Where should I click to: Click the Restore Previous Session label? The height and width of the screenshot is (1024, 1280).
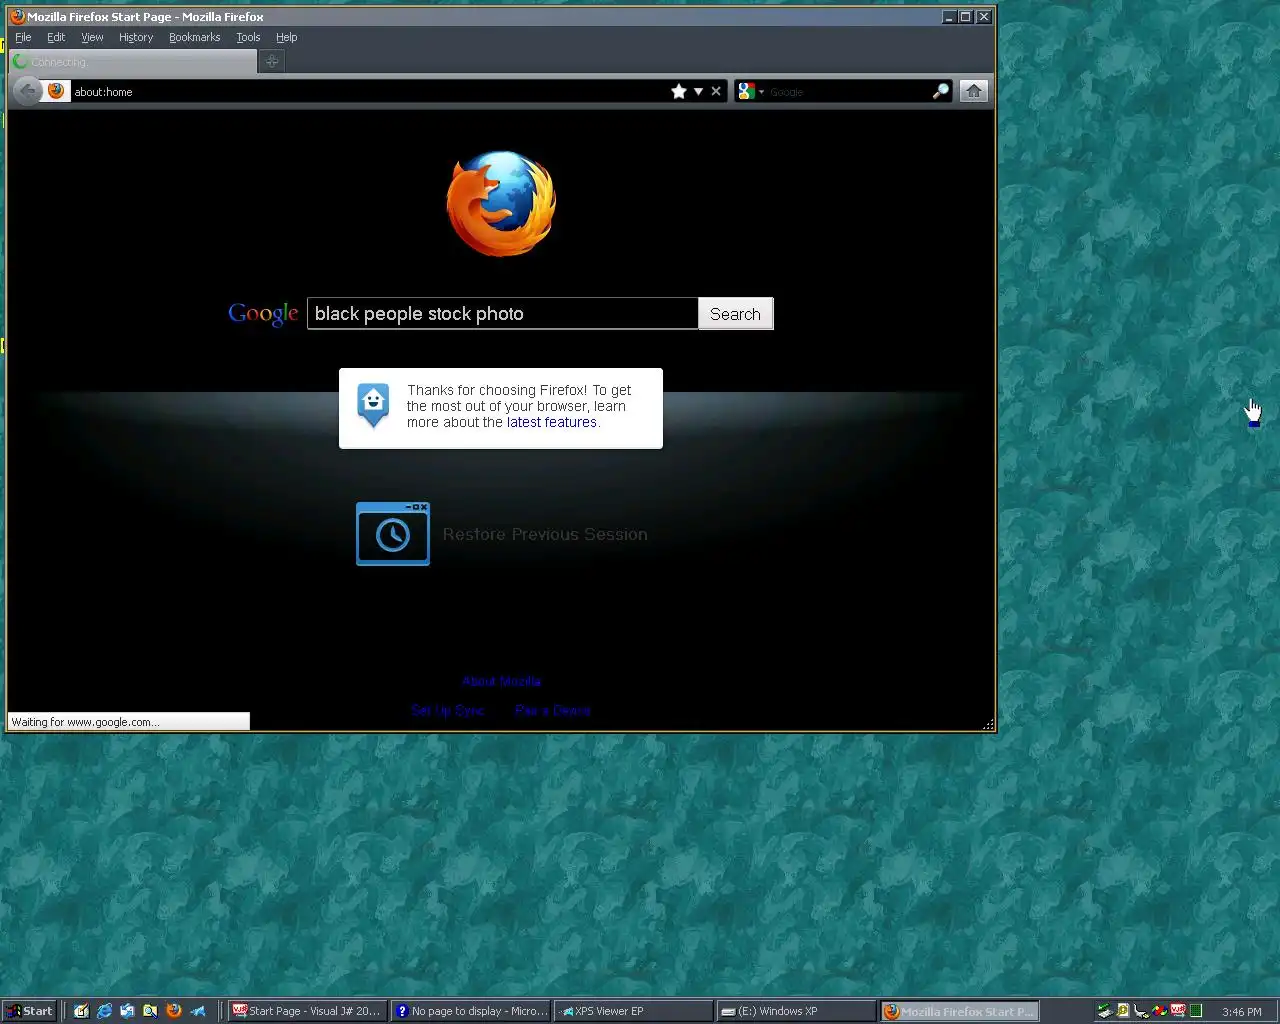[x=545, y=534]
